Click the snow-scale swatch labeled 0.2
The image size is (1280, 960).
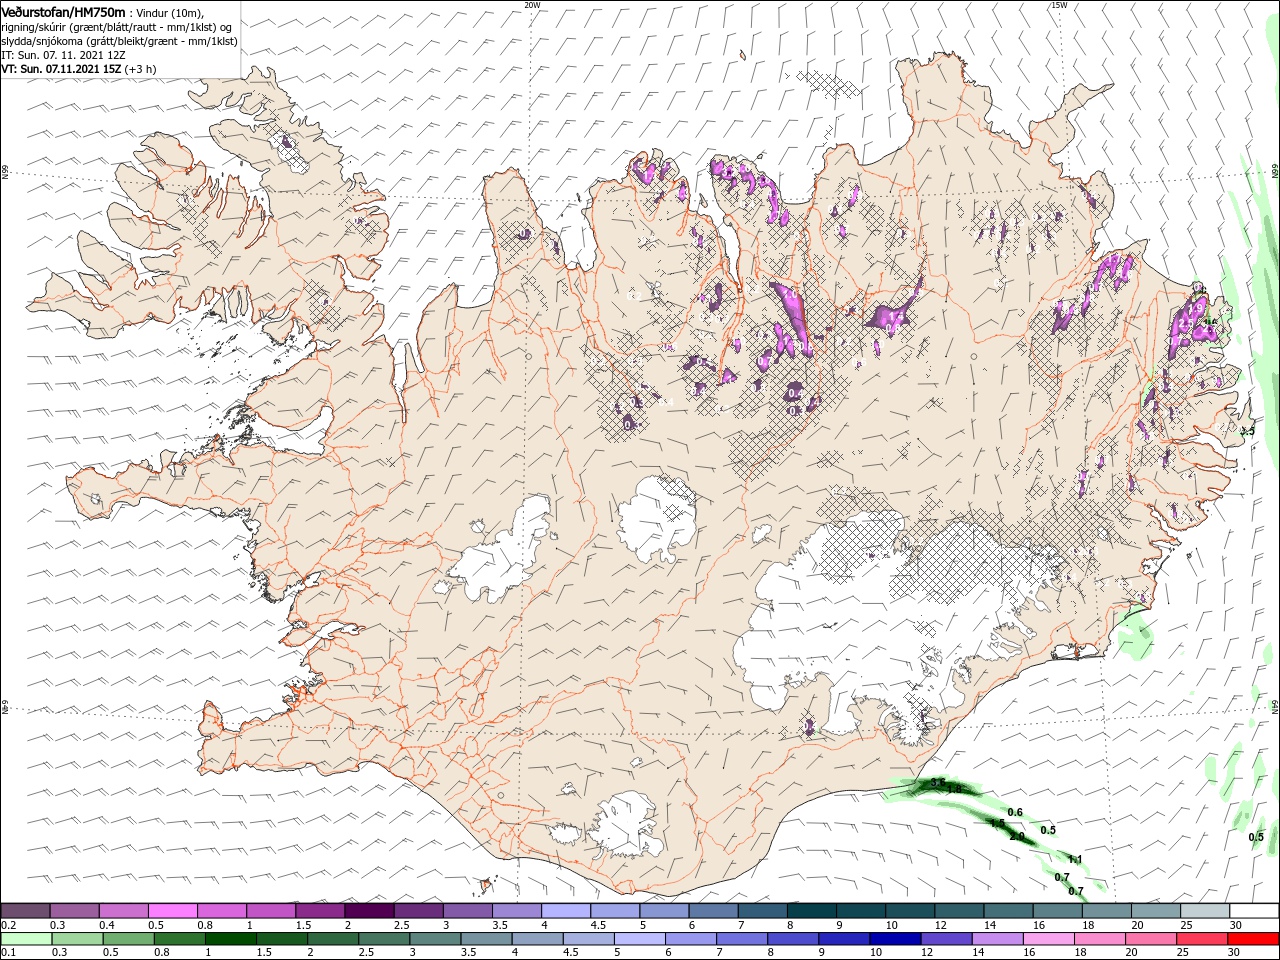(25, 910)
